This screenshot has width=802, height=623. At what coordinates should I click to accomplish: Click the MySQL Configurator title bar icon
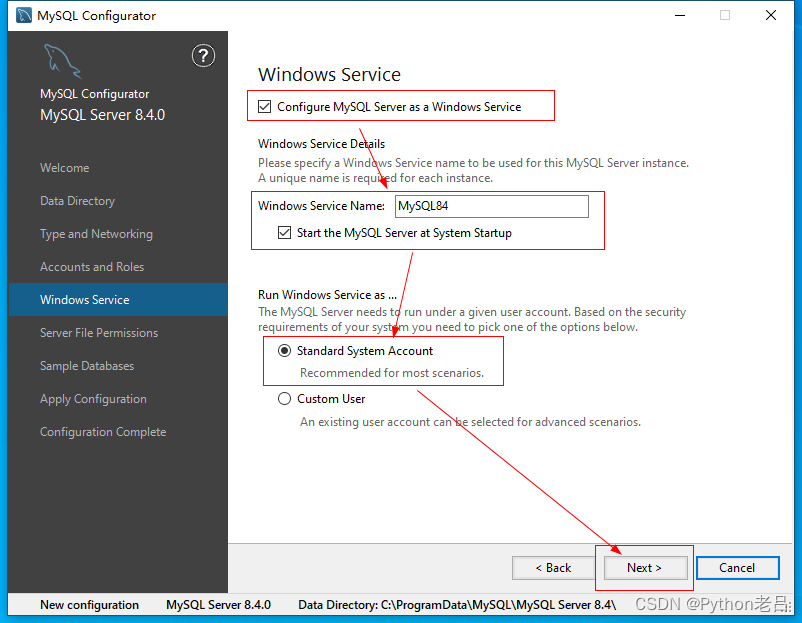pos(24,15)
